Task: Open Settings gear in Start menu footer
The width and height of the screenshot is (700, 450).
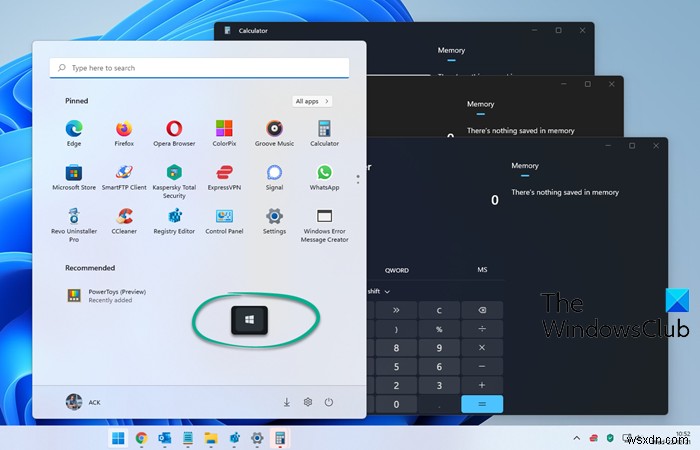Action: click(308, 402)
